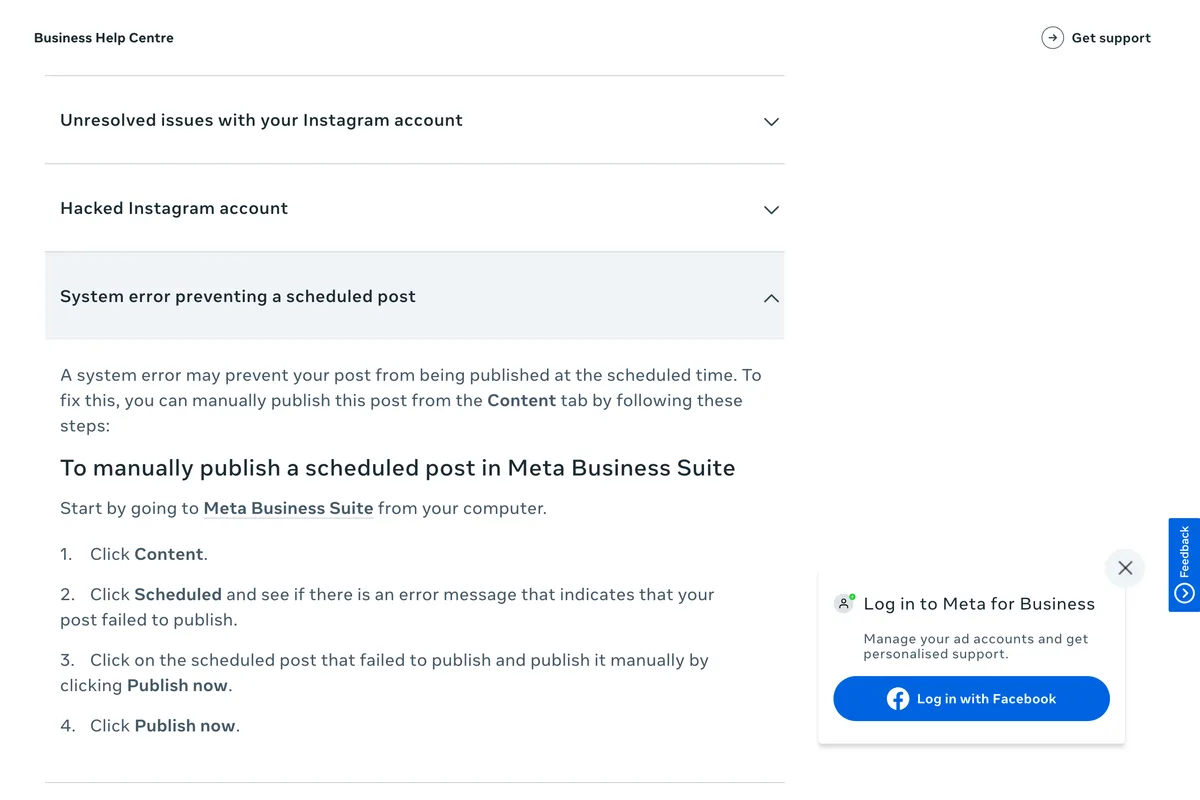This screenshot has width=1200, height=800.
Task: Click the System error preventing a scheduled post heading
Action: [238, 296]
